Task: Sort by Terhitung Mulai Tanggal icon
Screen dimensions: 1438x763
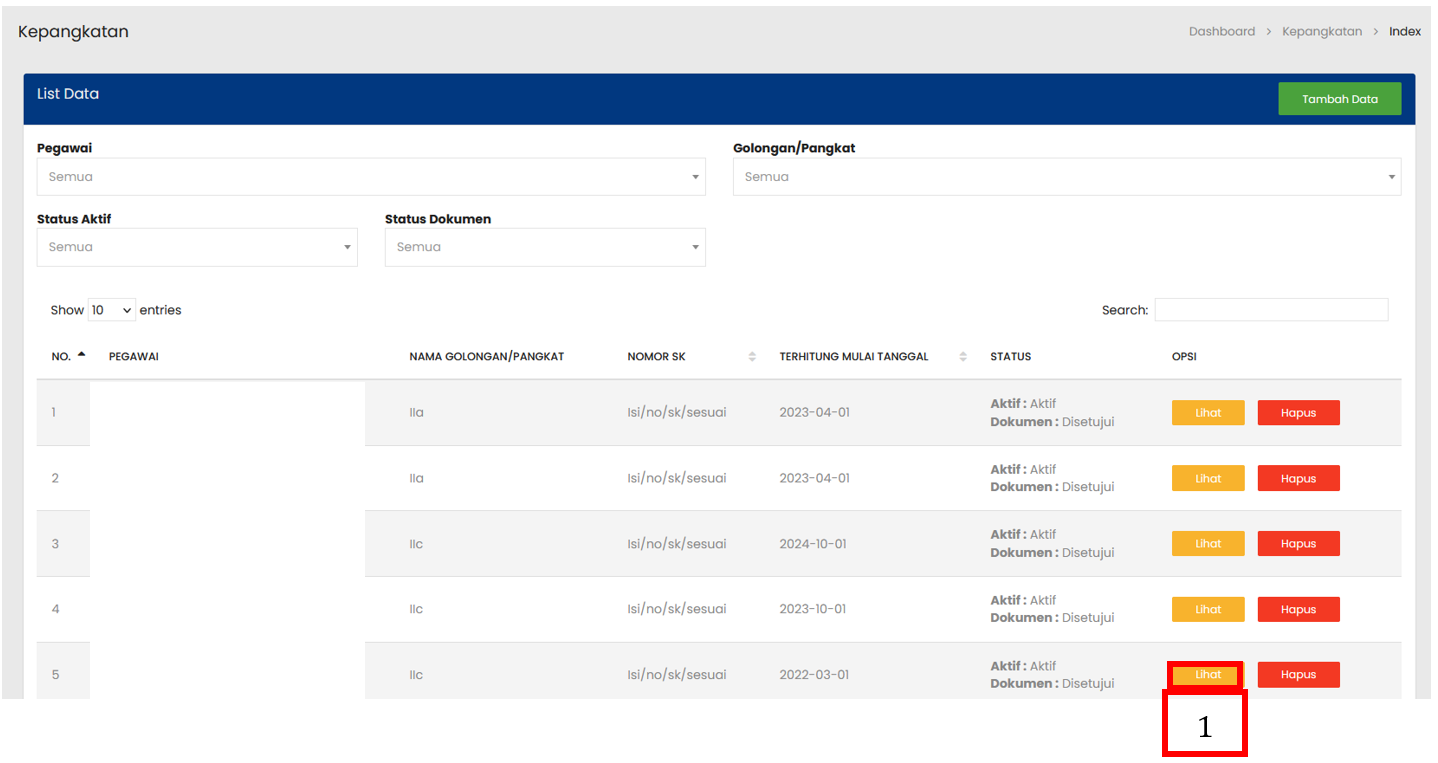Action: click(x=963, y=357)
